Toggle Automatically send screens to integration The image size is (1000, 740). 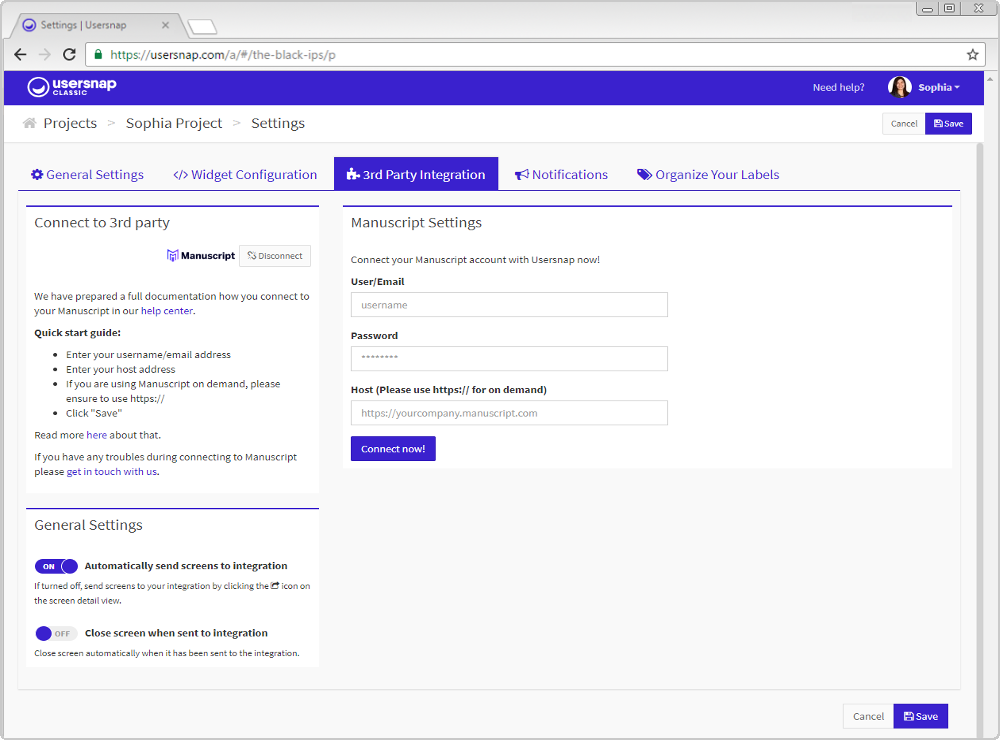pyautogui.click(x=56, y=566)
